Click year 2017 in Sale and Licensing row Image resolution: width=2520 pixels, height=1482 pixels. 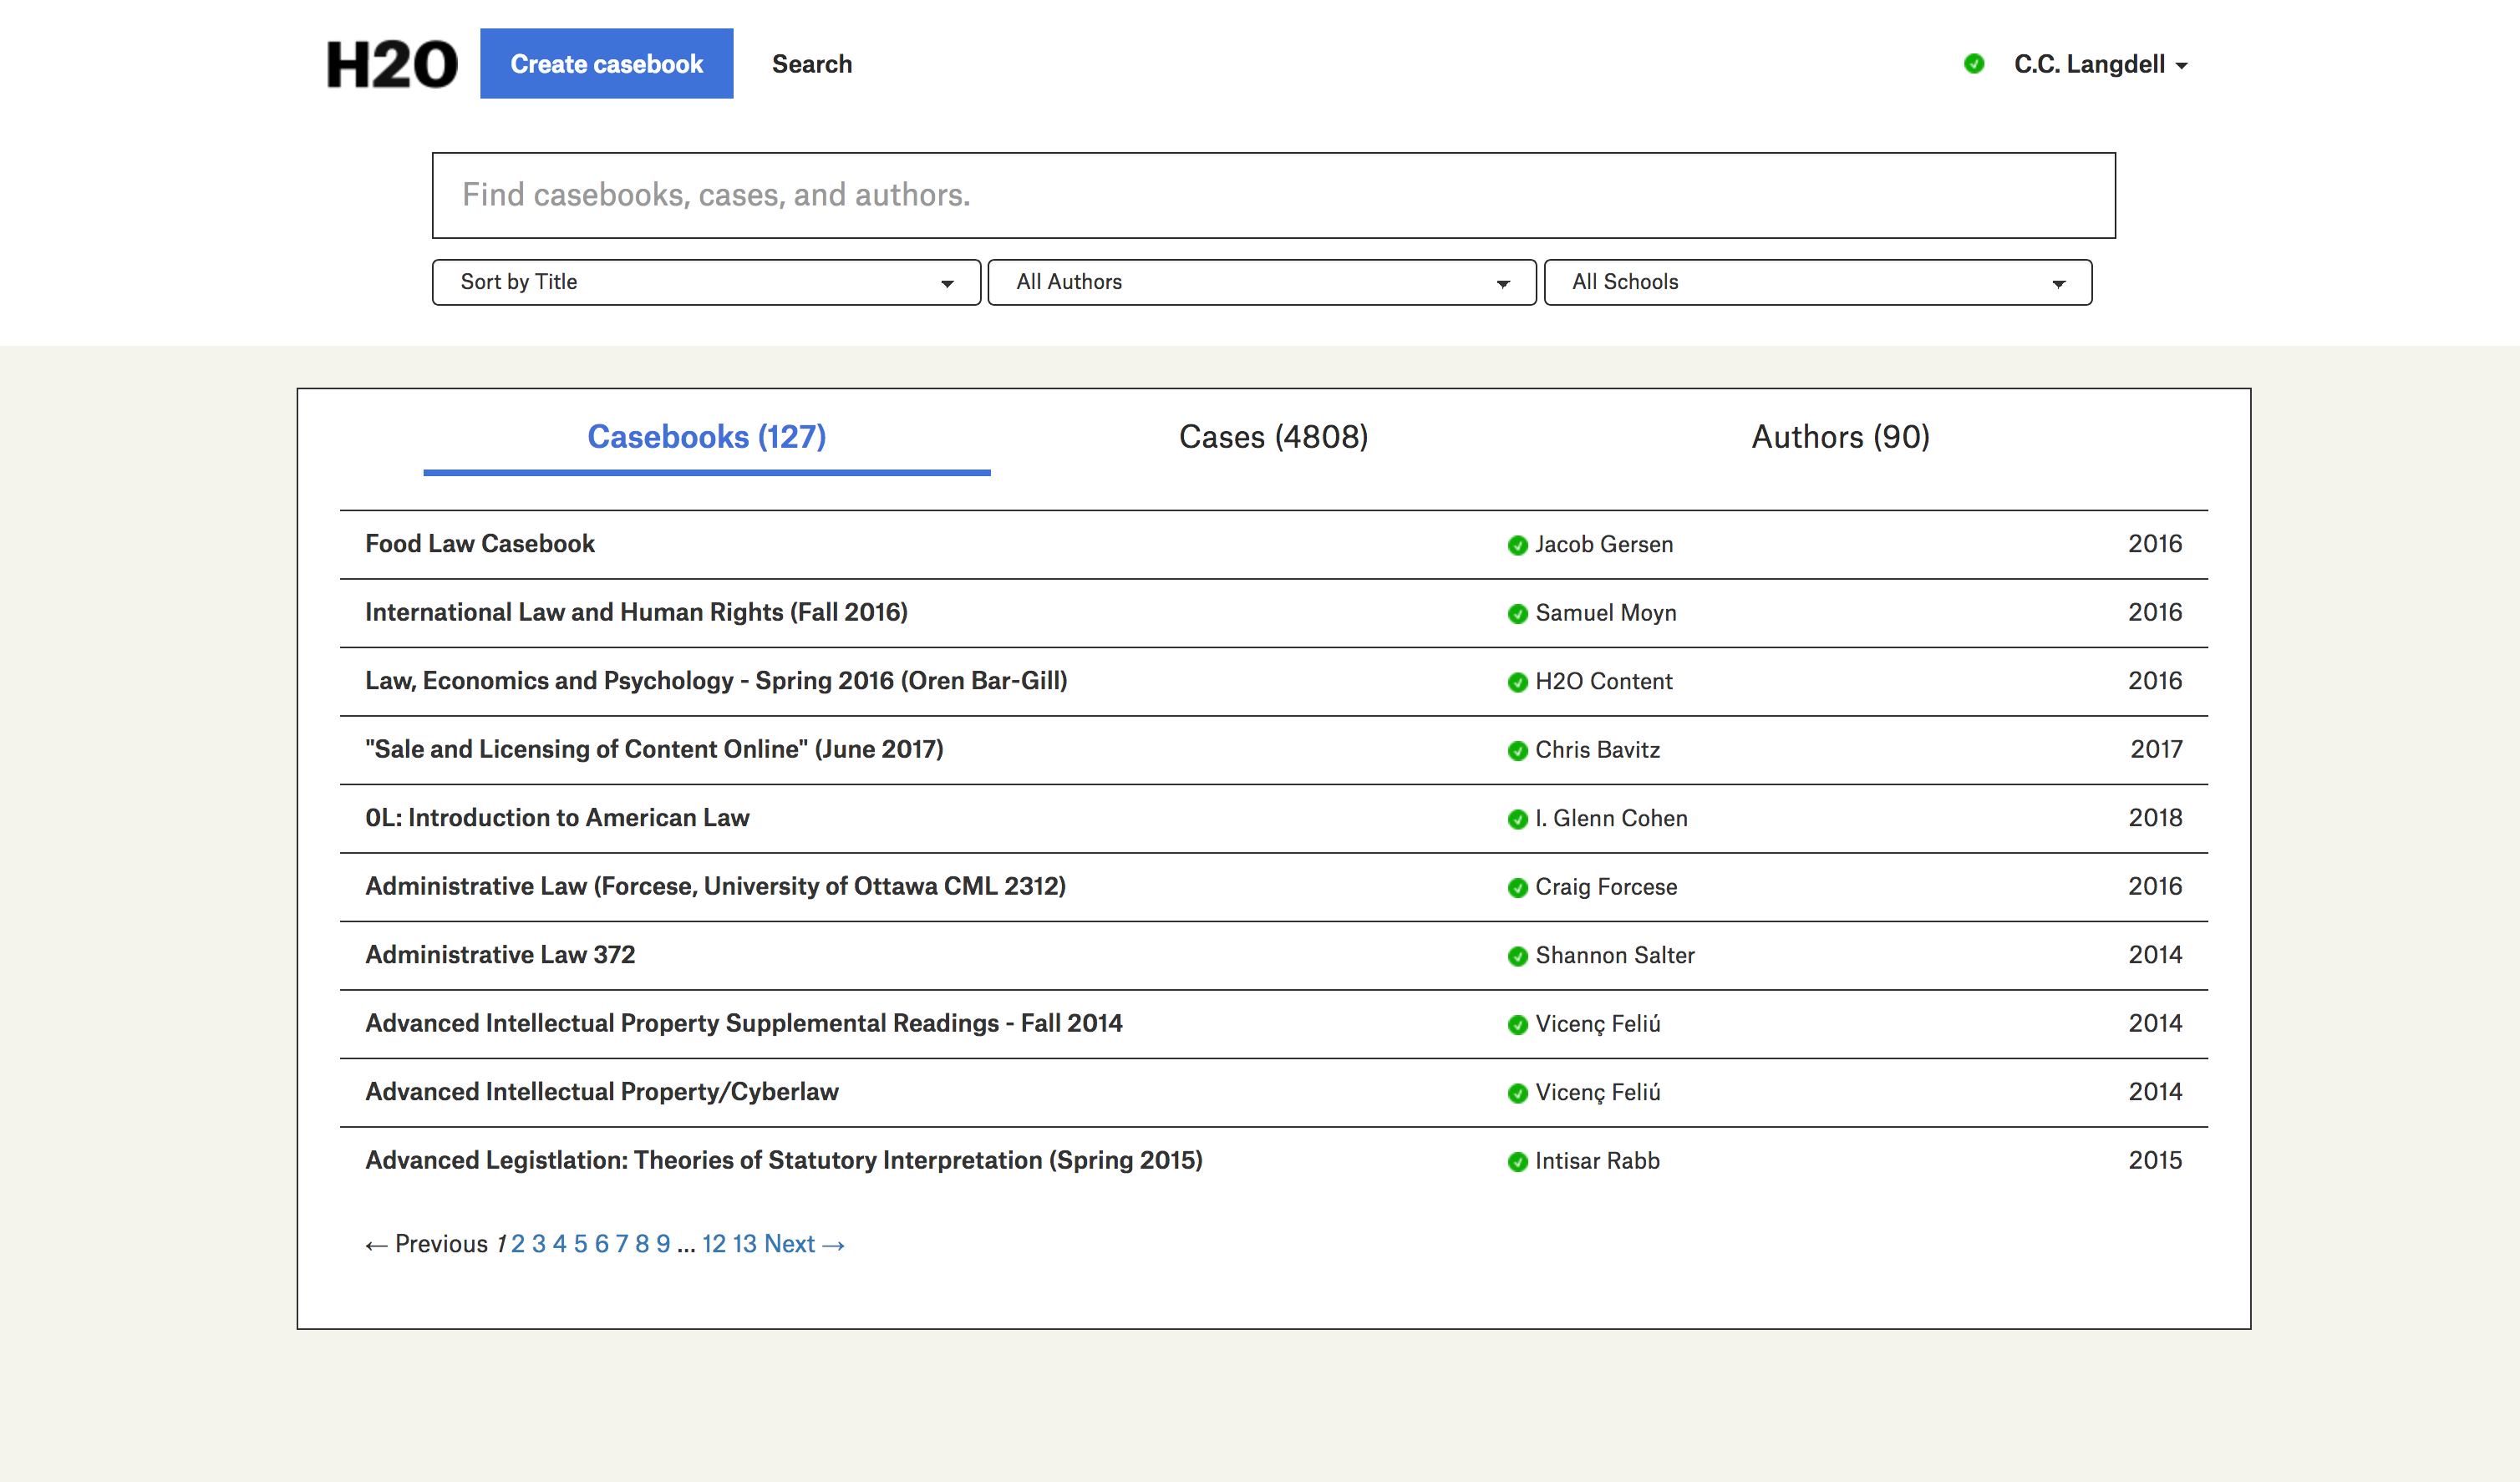(x=2156, y=749)
